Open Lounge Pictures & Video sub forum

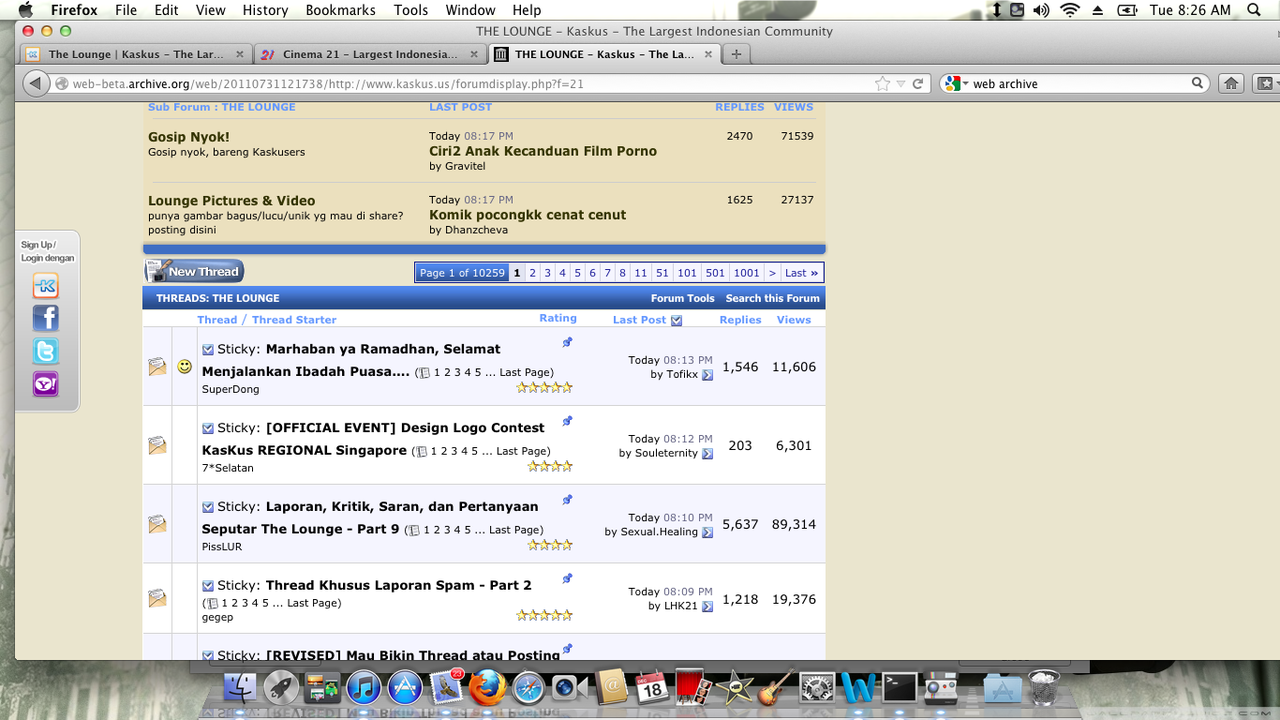(231, 201)
